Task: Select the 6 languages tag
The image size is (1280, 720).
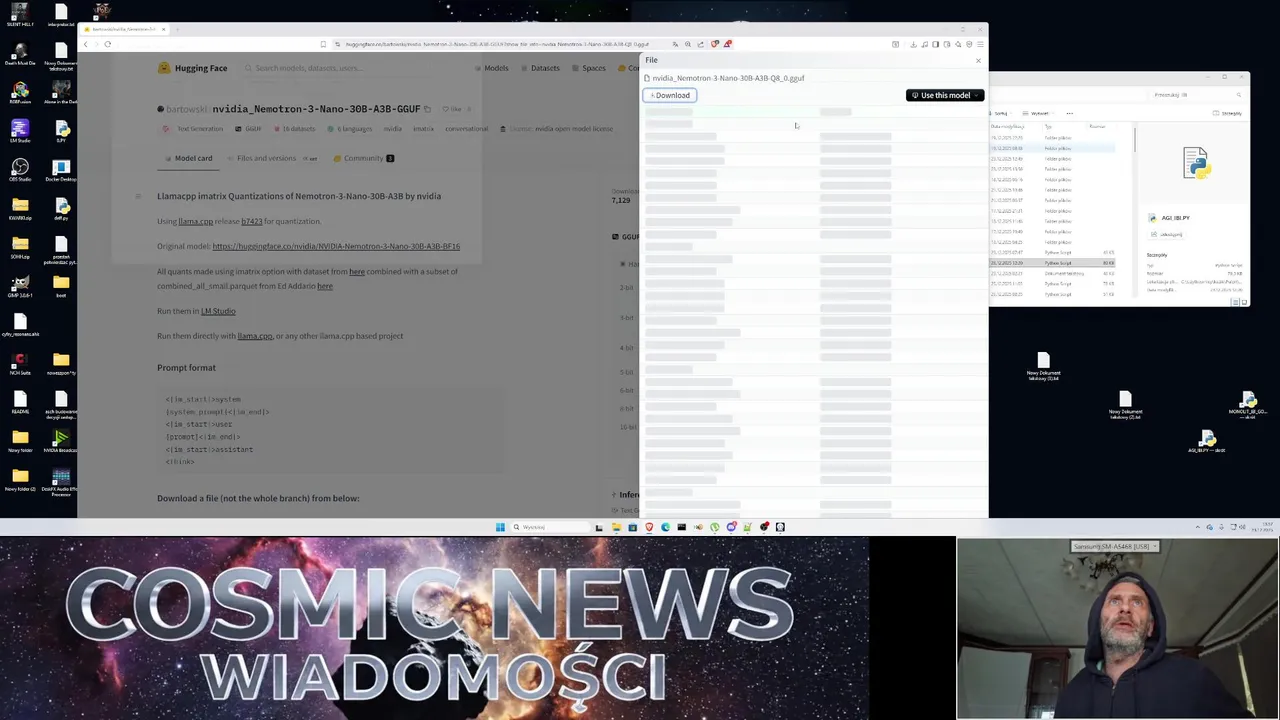Action: pos(349,129)
